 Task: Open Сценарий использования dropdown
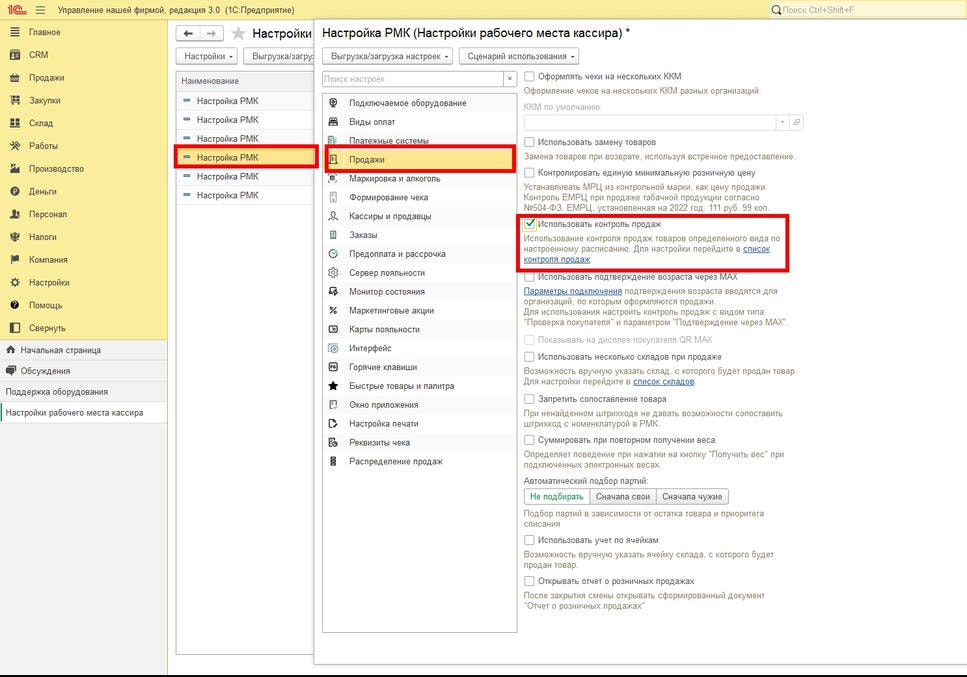click(519, 56)
